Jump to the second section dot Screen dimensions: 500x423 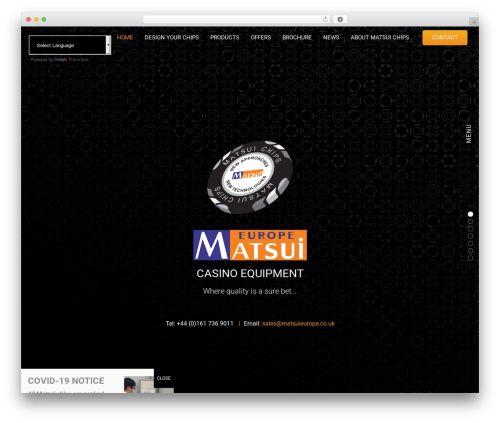[x=470, y=221]
